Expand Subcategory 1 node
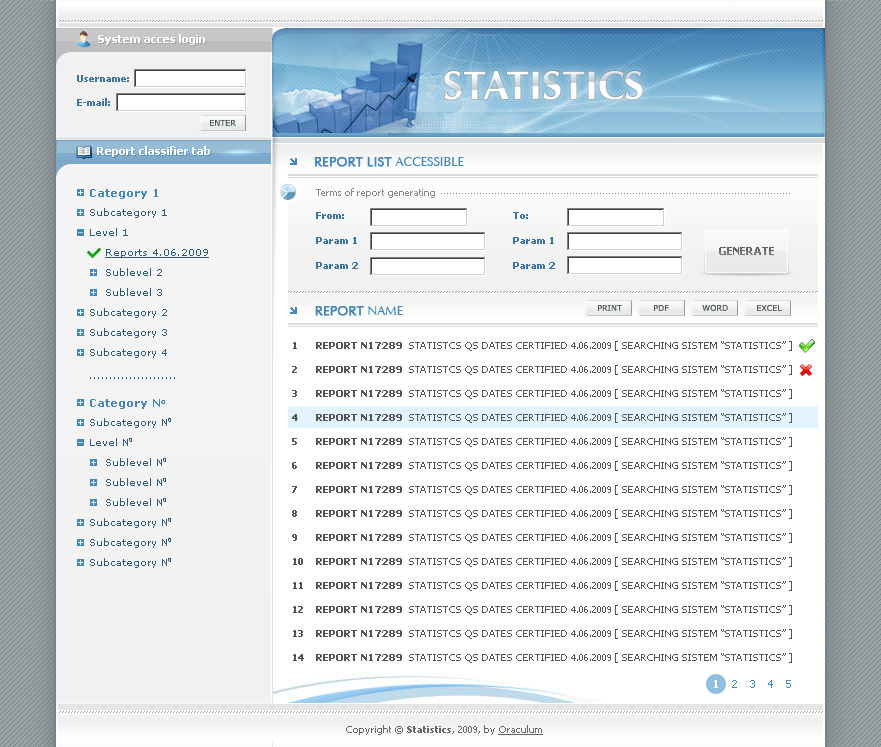Image resolution: width=881 pixels, height=747 pixels. (80, 212)
